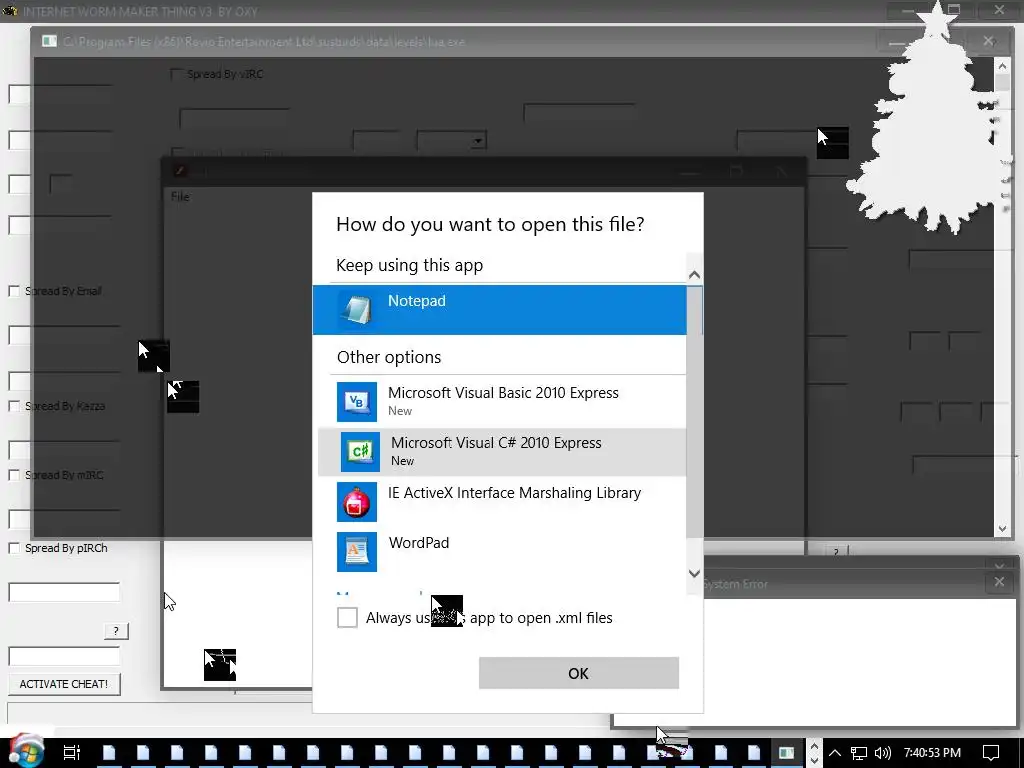Open the File menu in dimmed window
This screenshot has width=1024, height=768.
tap(180, 197)
